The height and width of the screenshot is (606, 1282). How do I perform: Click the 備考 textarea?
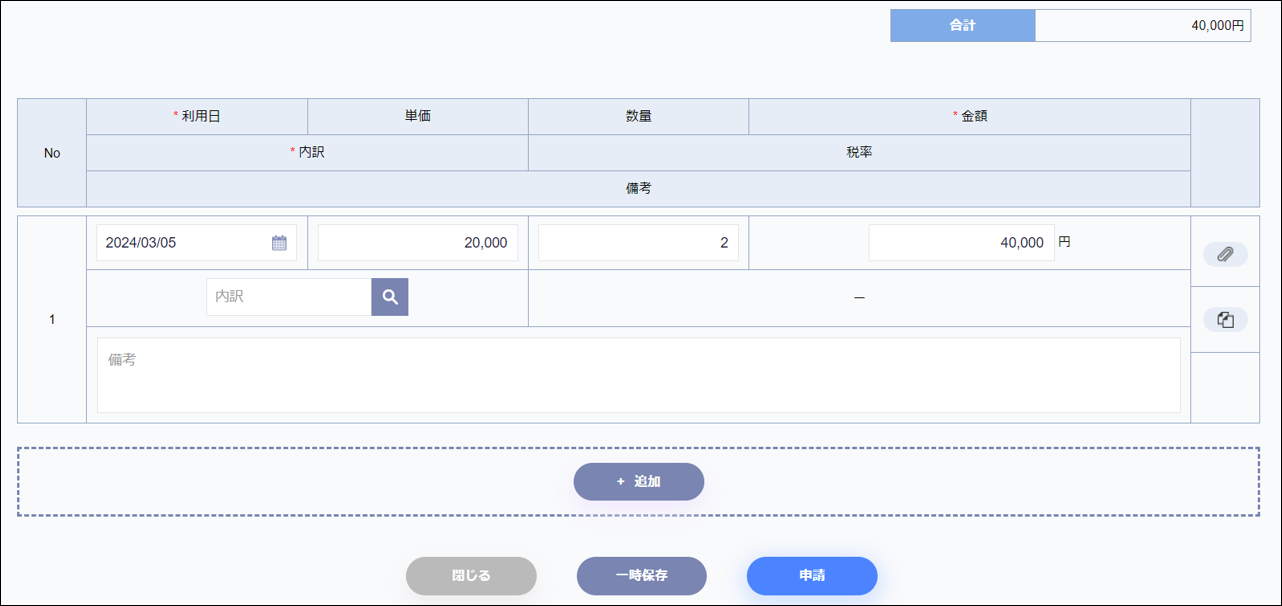639,375
